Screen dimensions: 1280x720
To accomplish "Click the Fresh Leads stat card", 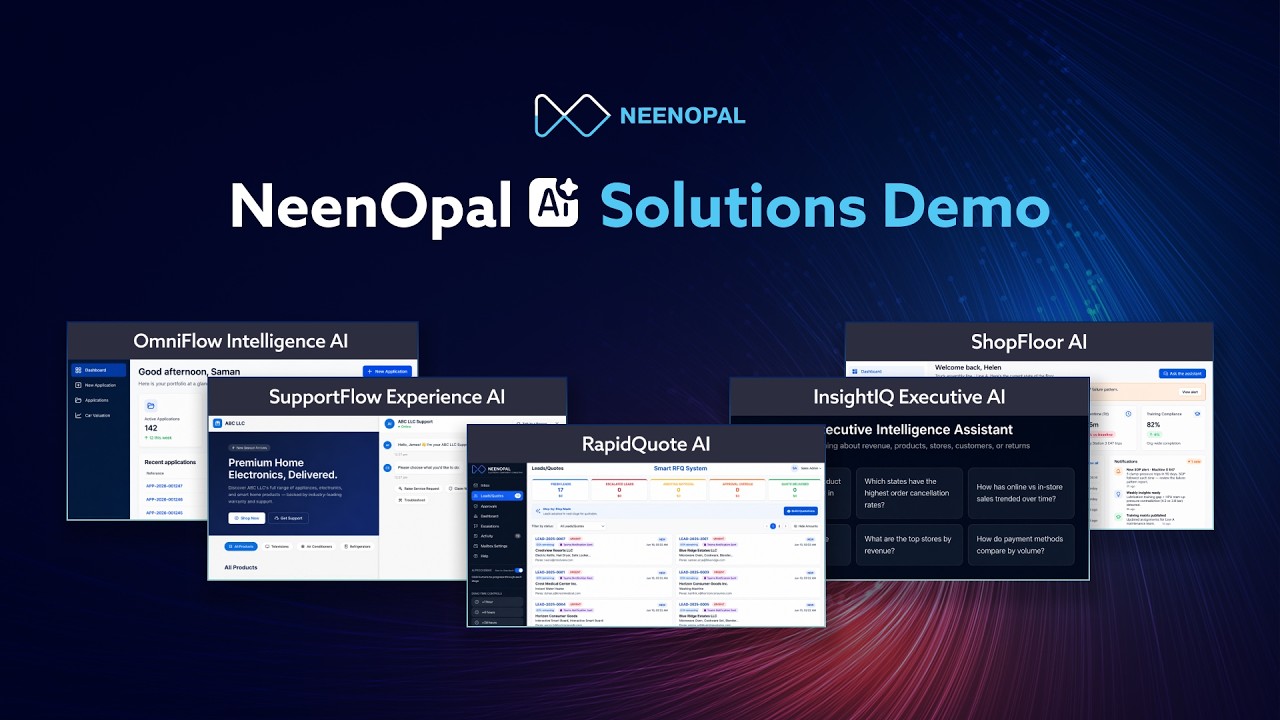I will [560, 488].
